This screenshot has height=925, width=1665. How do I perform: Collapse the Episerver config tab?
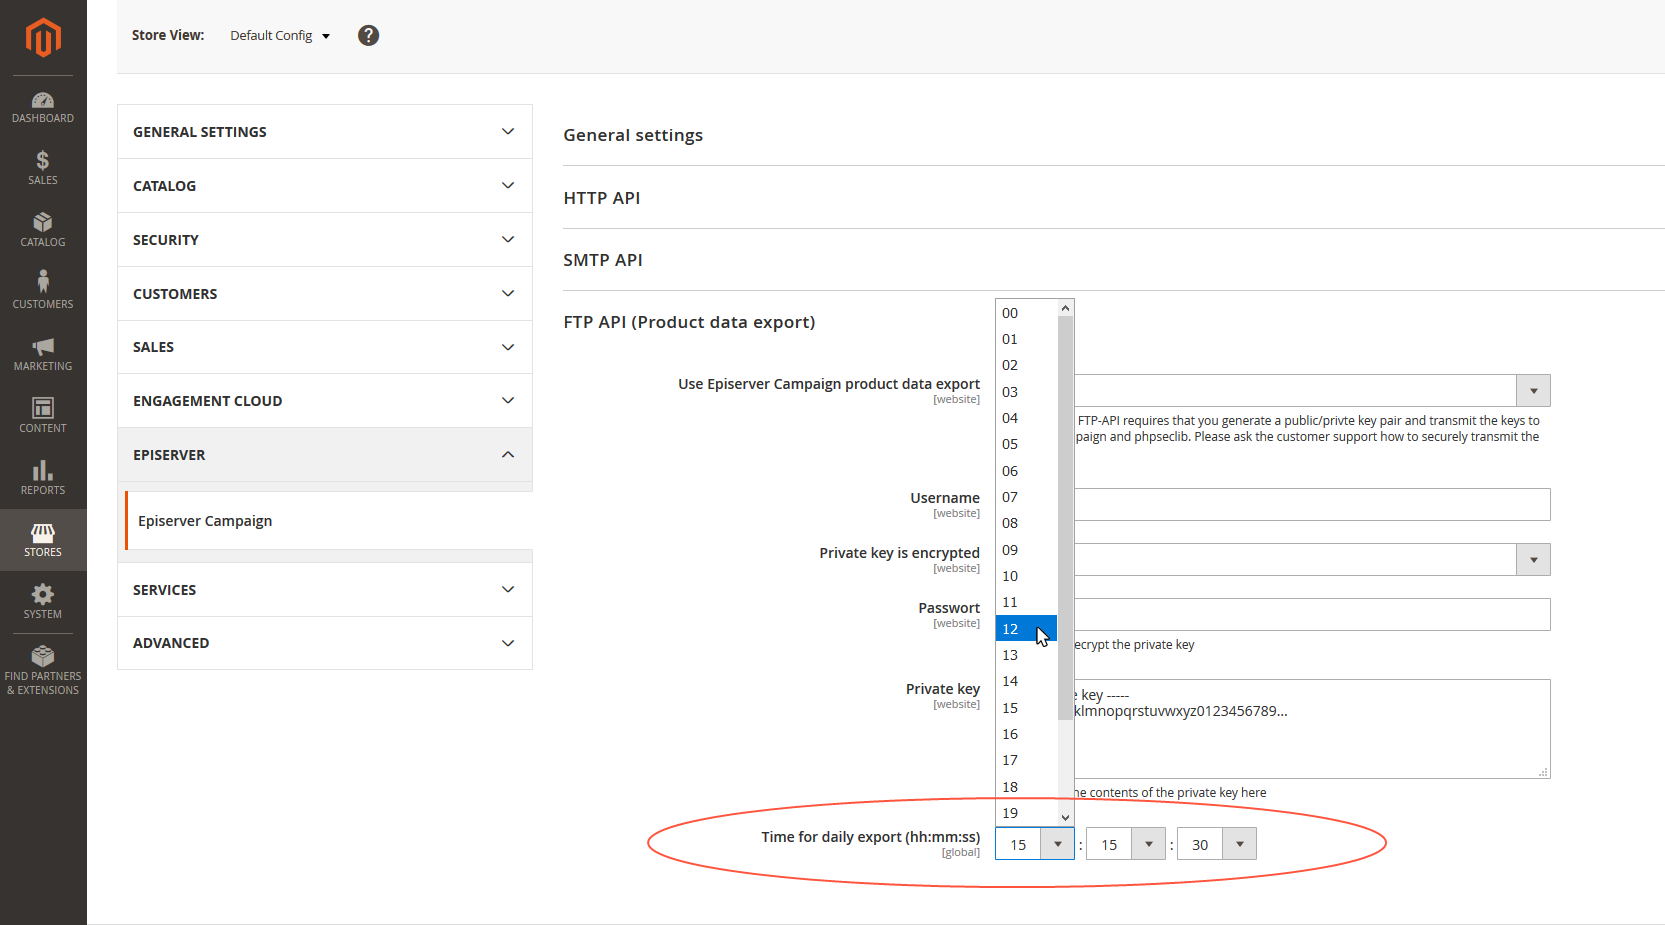click(325, 455)
